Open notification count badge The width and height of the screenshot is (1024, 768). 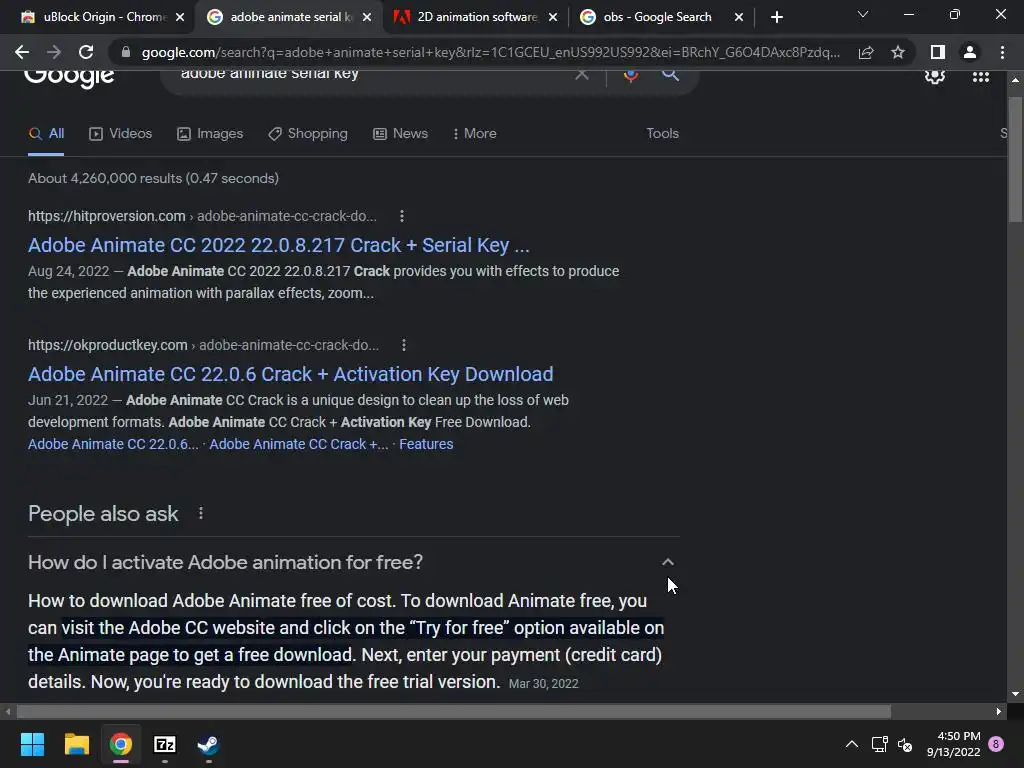point(996,744)
